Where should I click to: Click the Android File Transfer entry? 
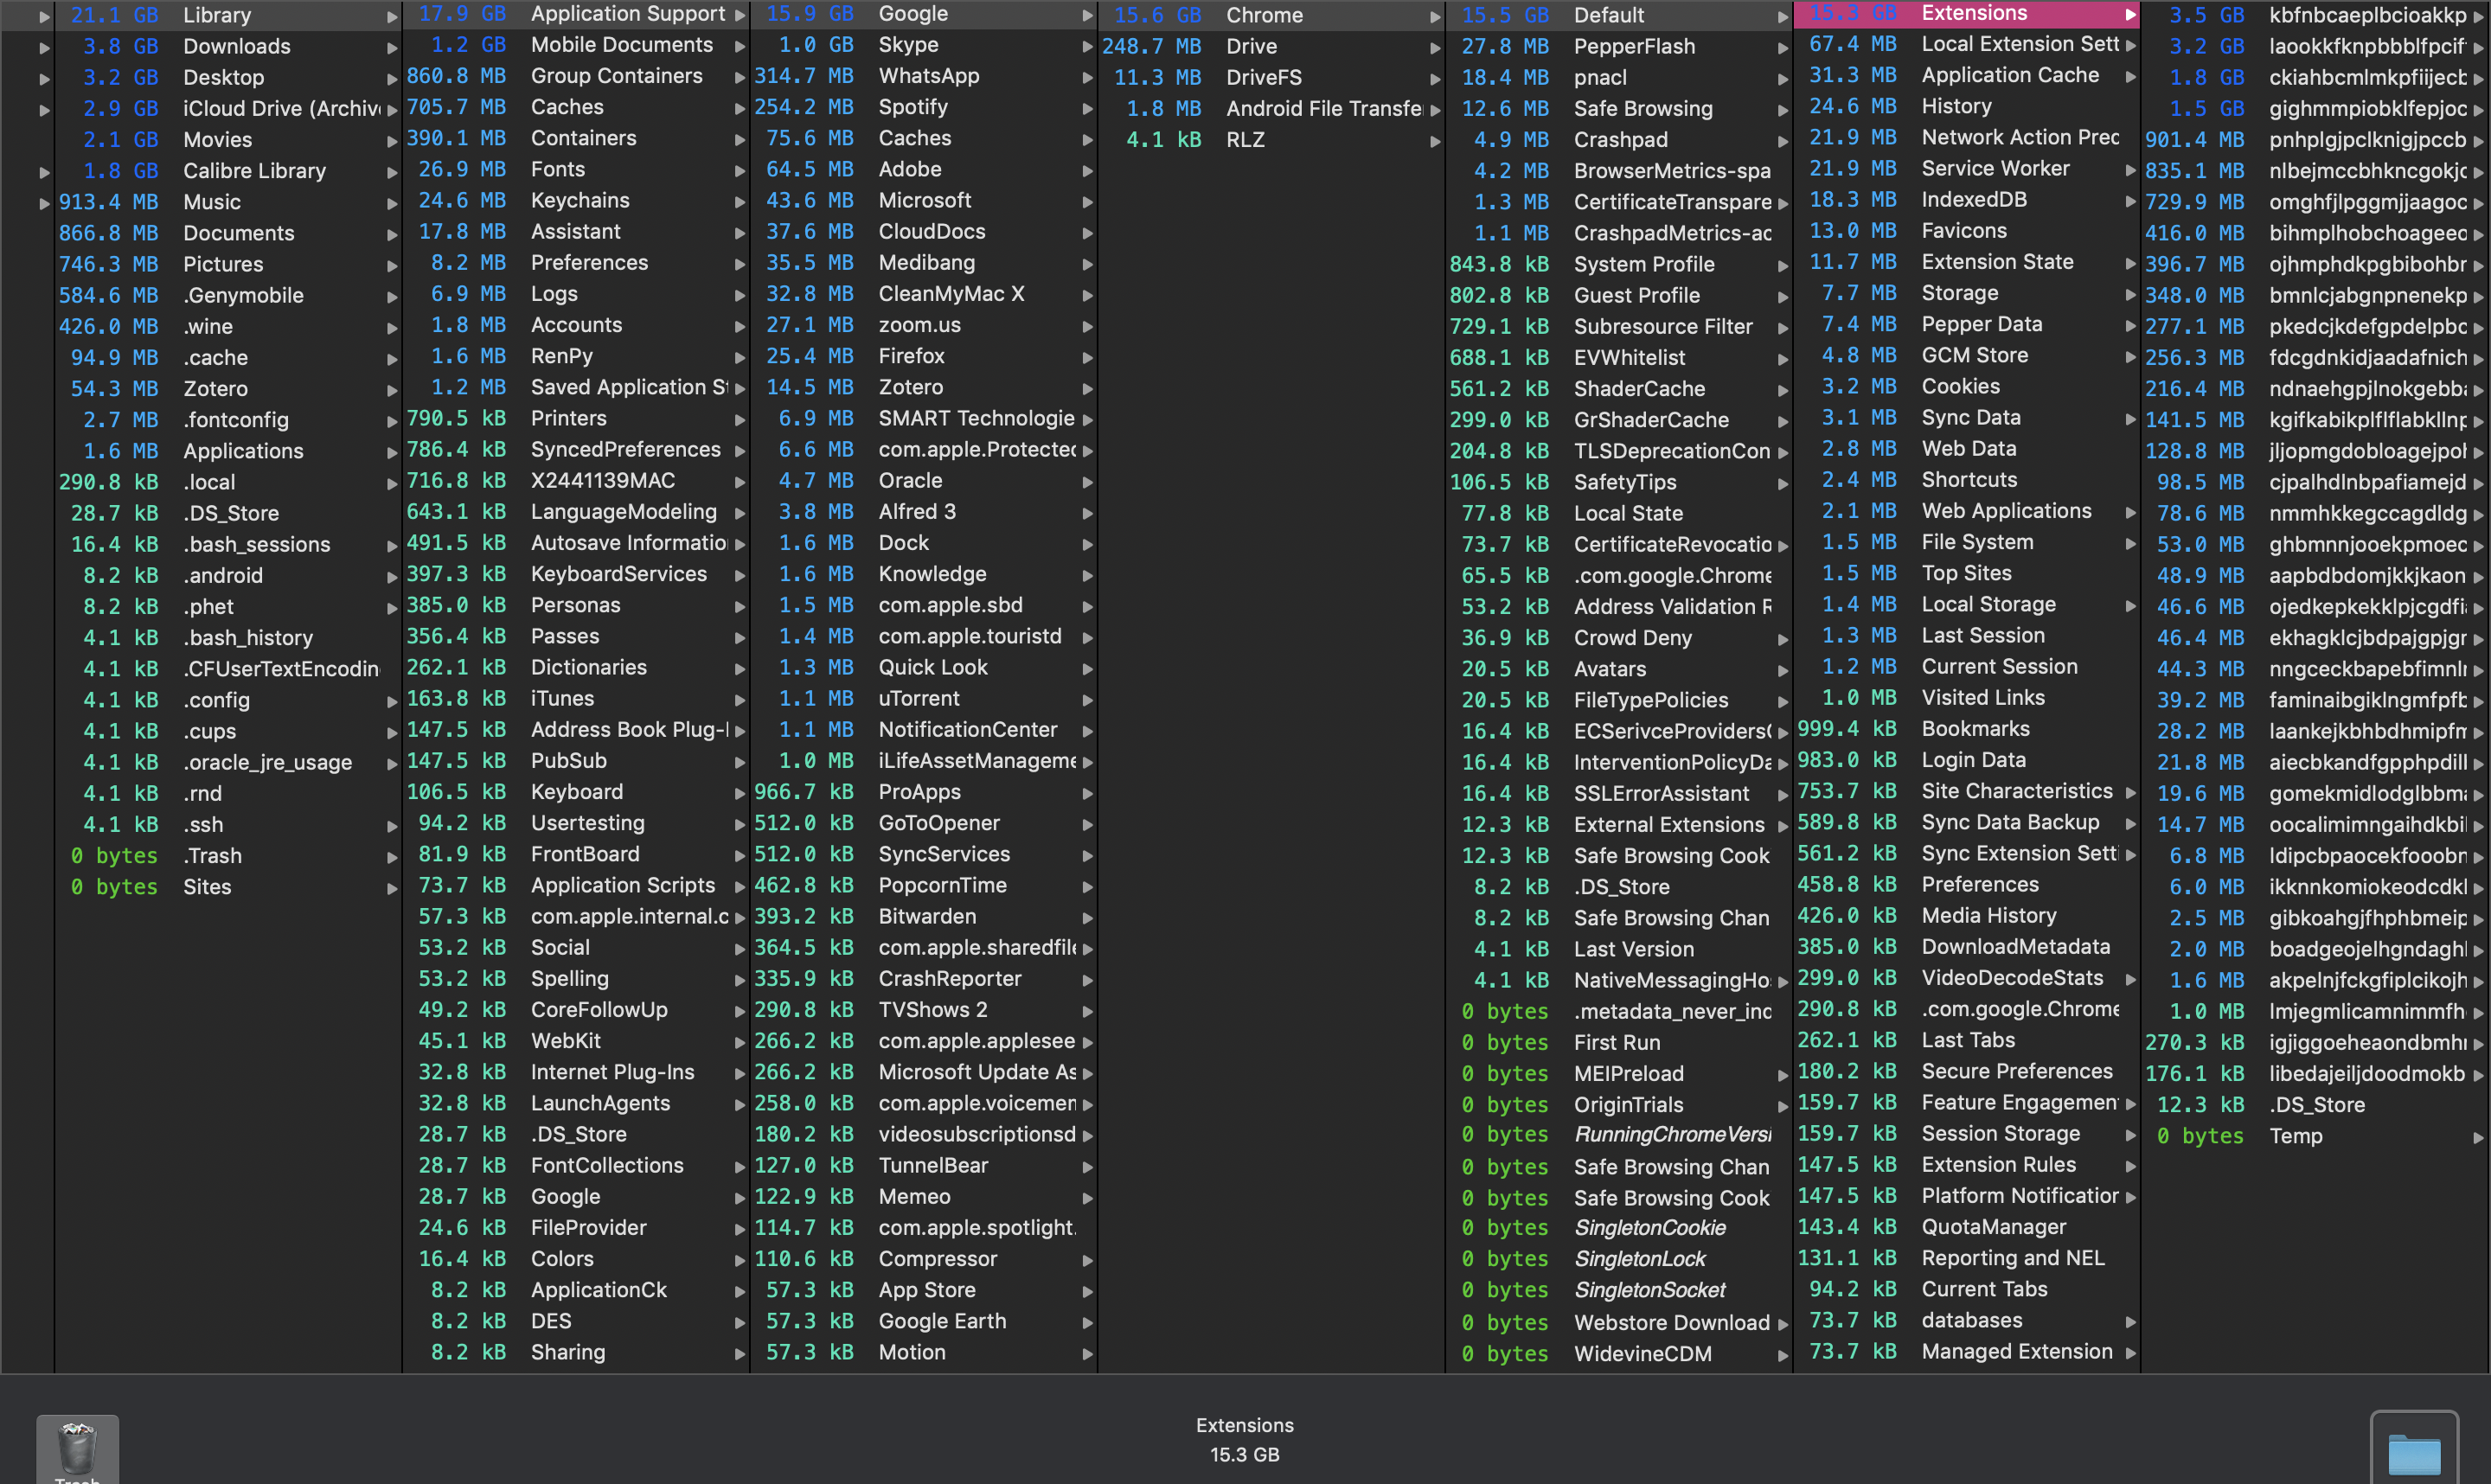tap(1322, 109)
